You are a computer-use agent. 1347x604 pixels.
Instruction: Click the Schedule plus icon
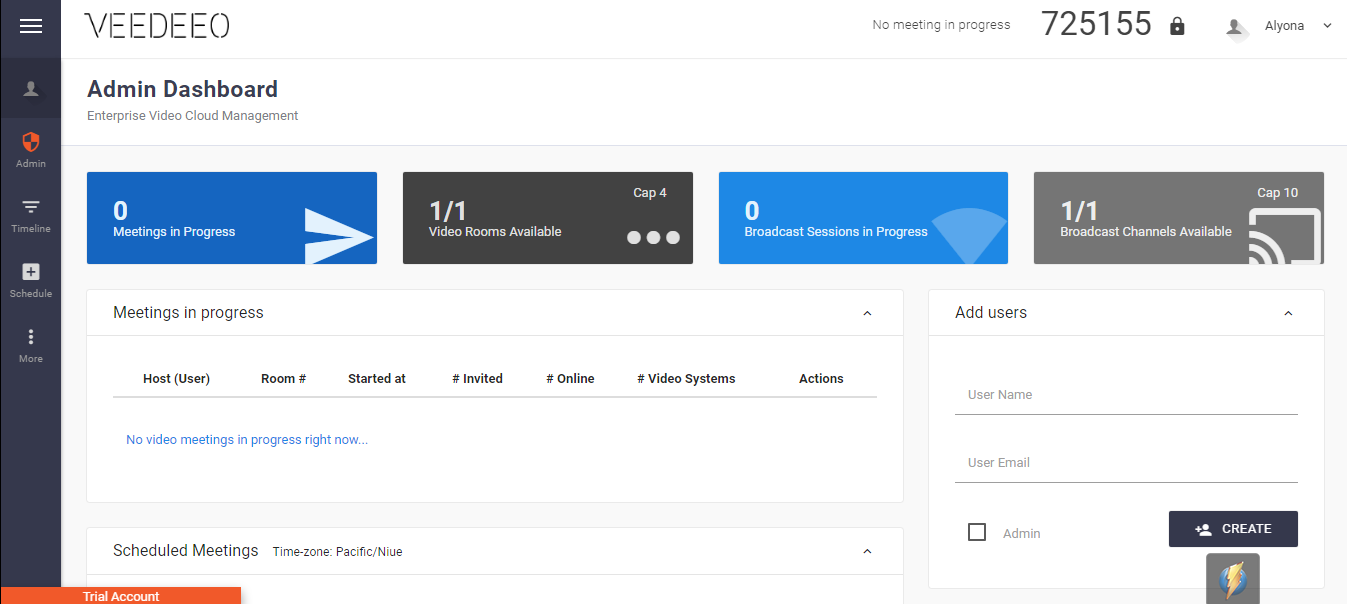click(x=31, y=272)
